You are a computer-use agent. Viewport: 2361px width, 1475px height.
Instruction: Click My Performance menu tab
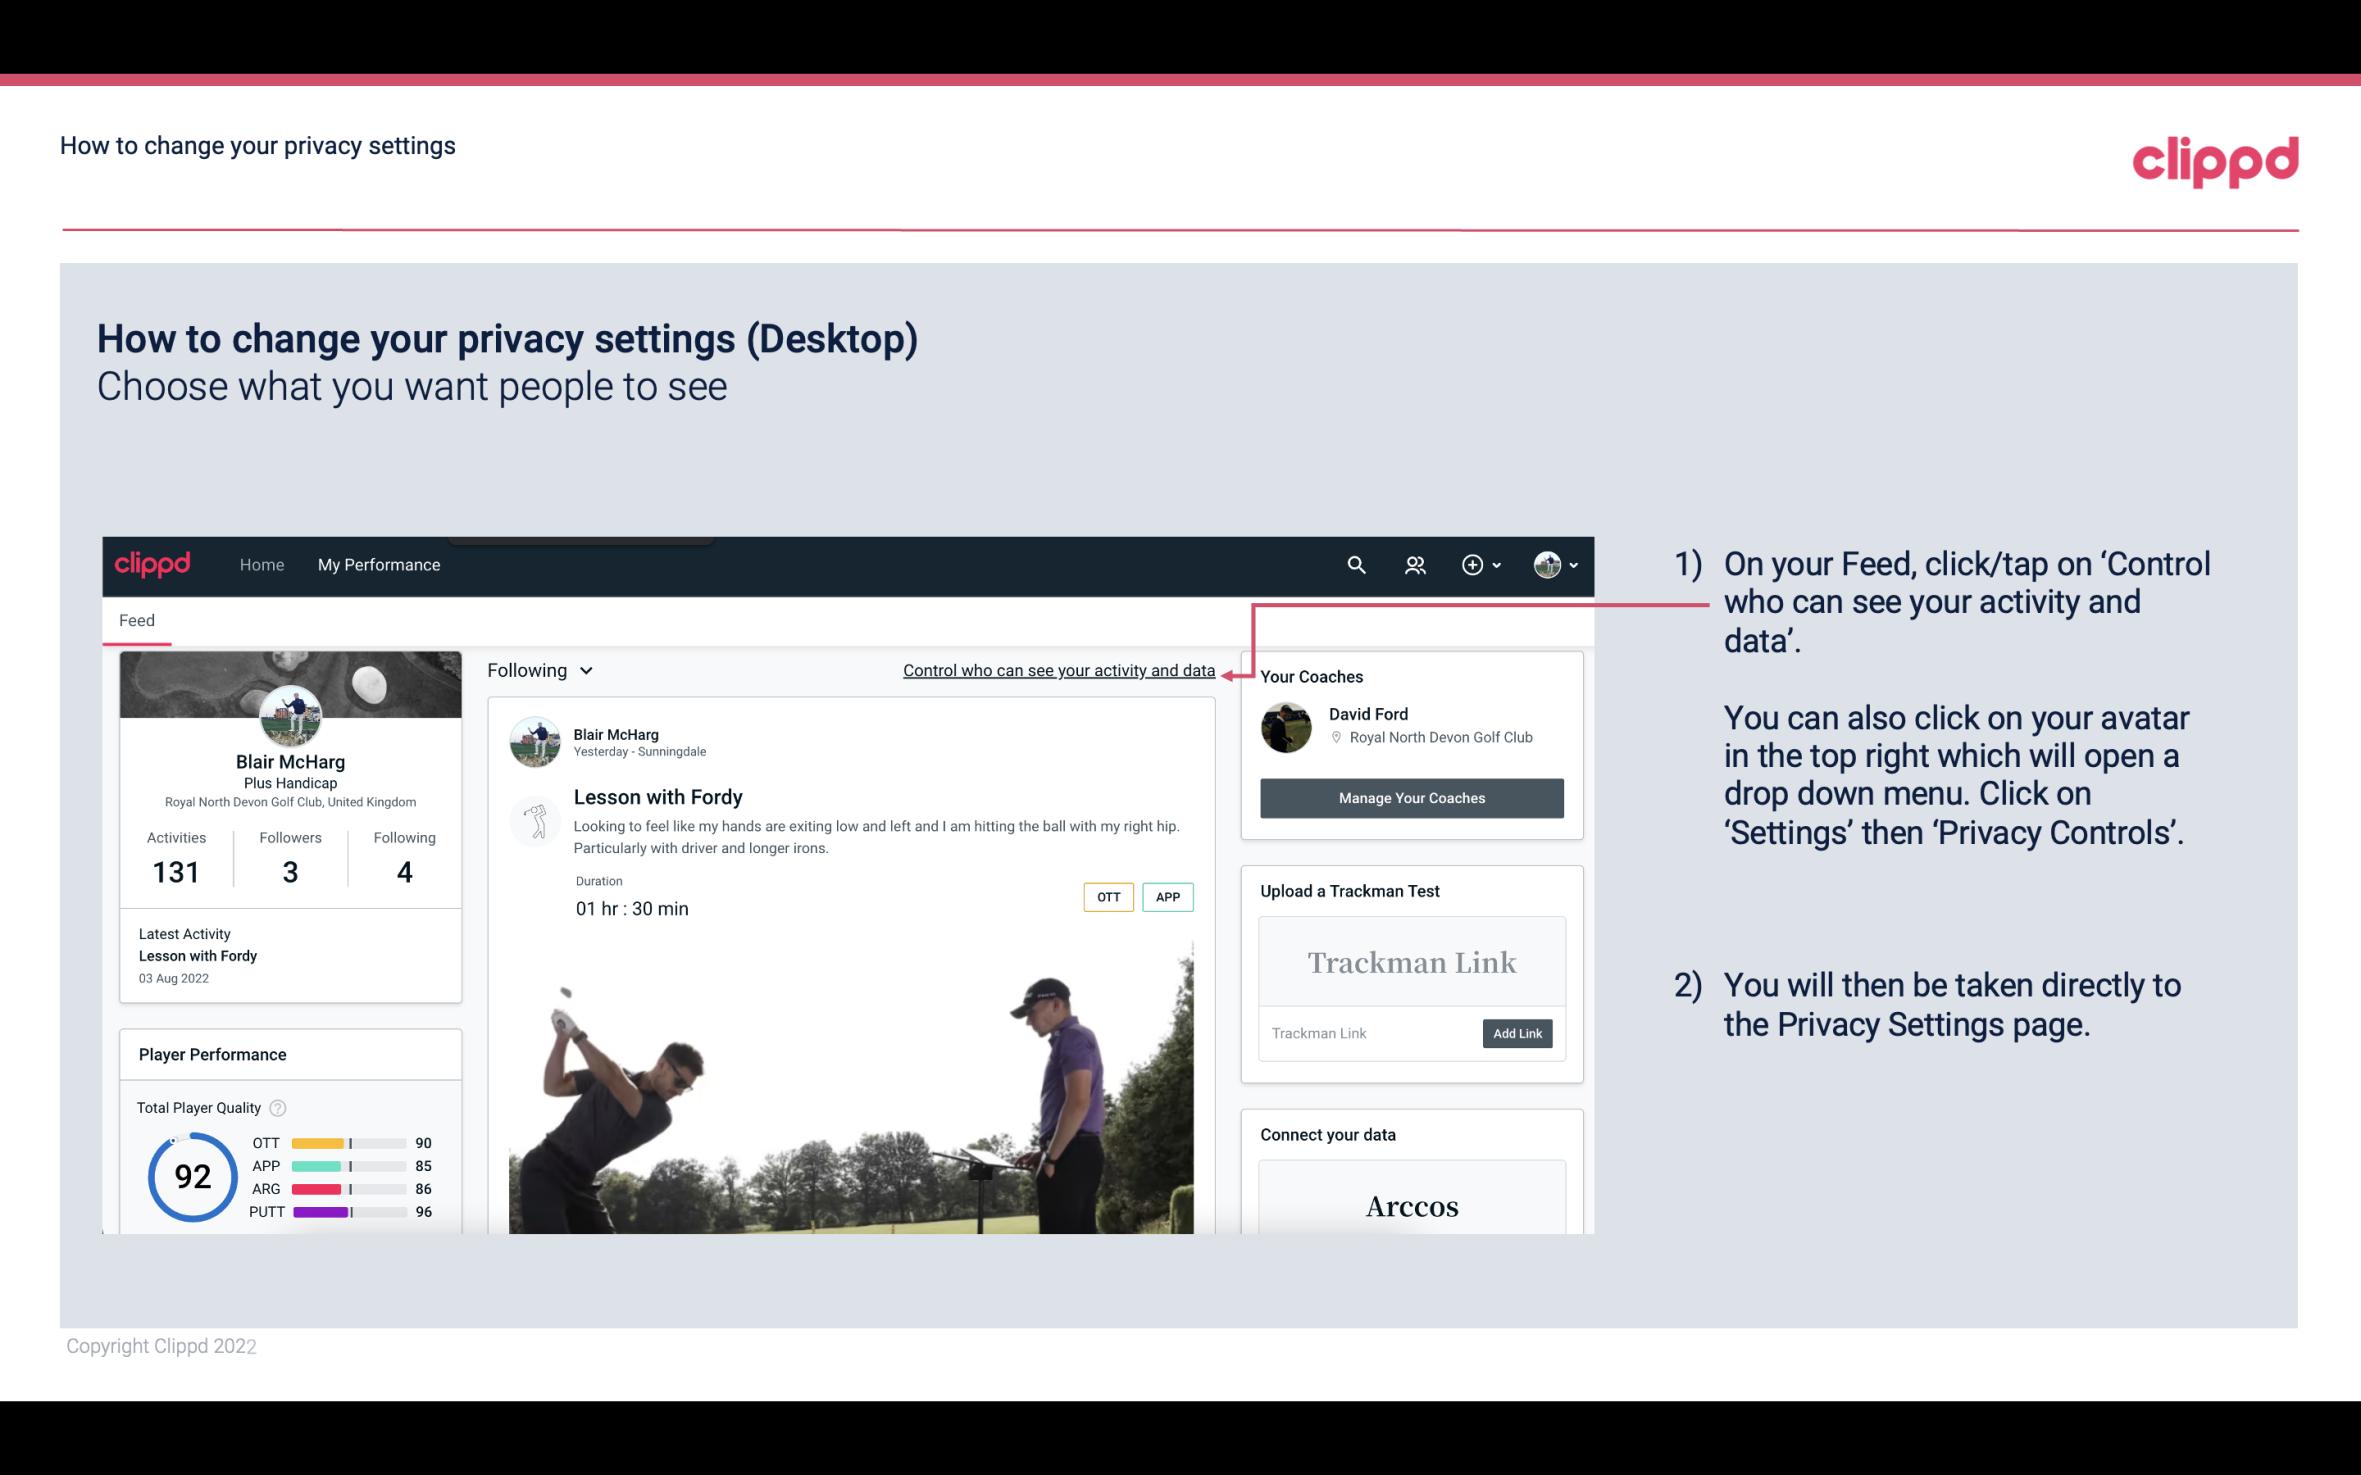(377, 564)
